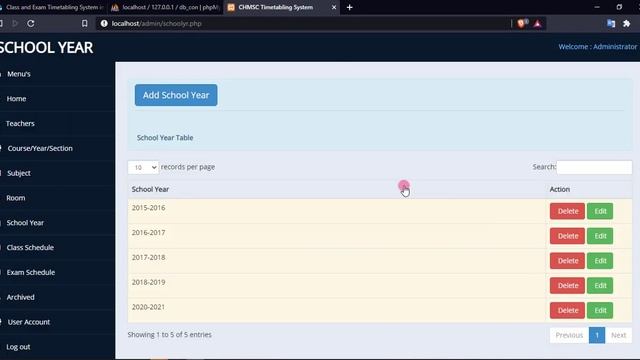Select page 1 in pagination
The height and width of the screenshot is (360, 640).
(x=597, y=335)
